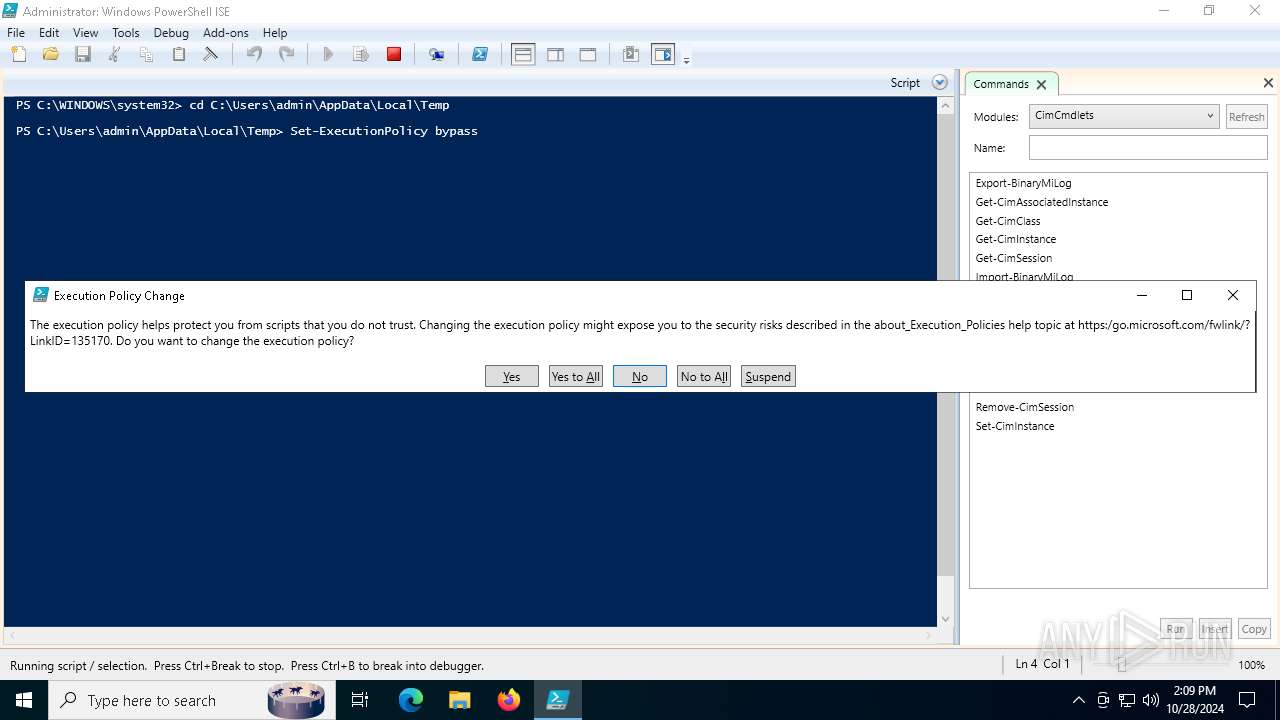Click the Windows Start button
This screenshot has height=720, width=1280.
pos(24,700)
